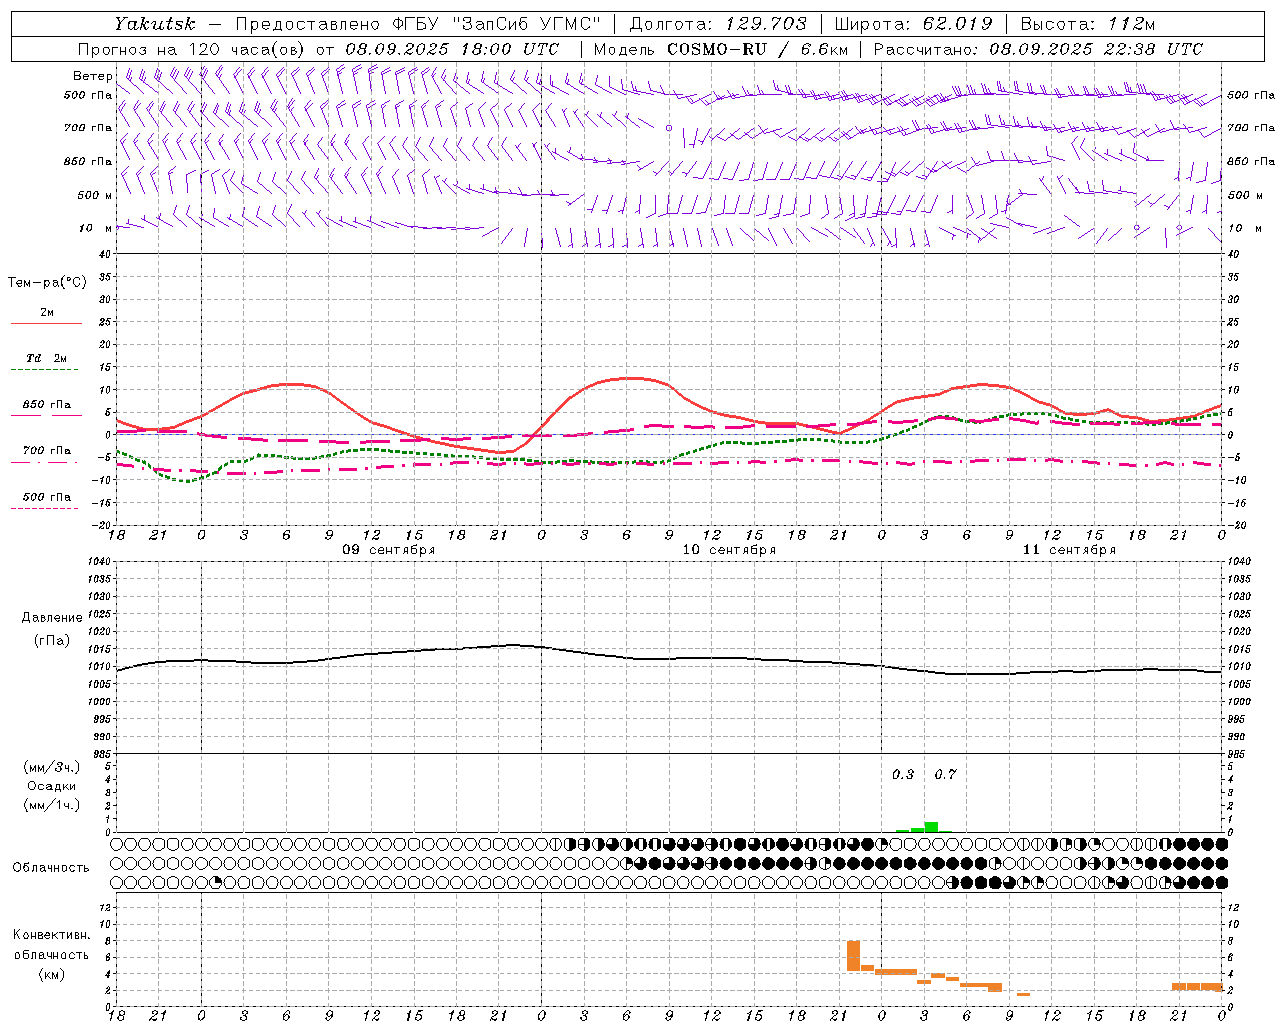
Task: Click the '0.3' precipitation amount value
Action: [x=903, y=775]
